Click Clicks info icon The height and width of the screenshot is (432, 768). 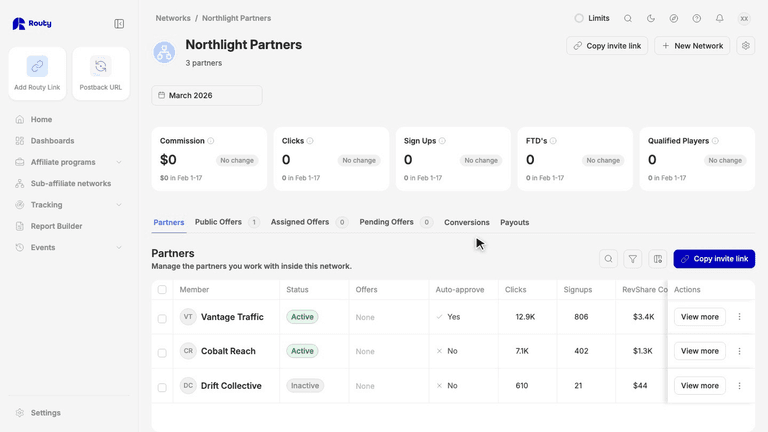(310, 141)
